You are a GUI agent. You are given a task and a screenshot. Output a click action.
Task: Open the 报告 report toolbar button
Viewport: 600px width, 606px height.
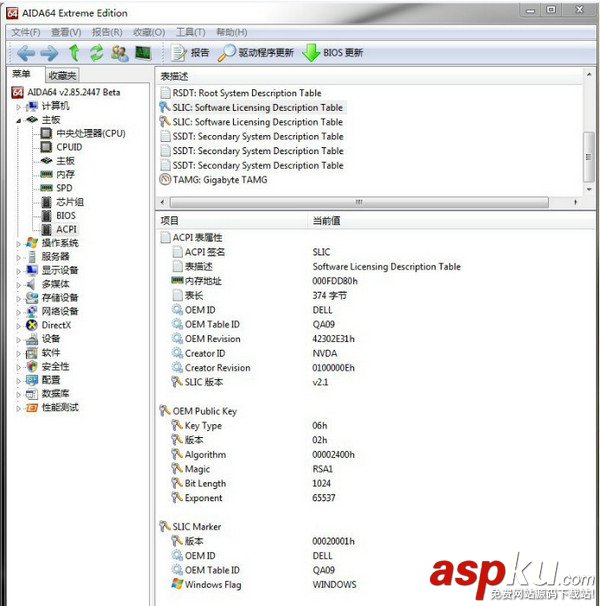(190, 53)
